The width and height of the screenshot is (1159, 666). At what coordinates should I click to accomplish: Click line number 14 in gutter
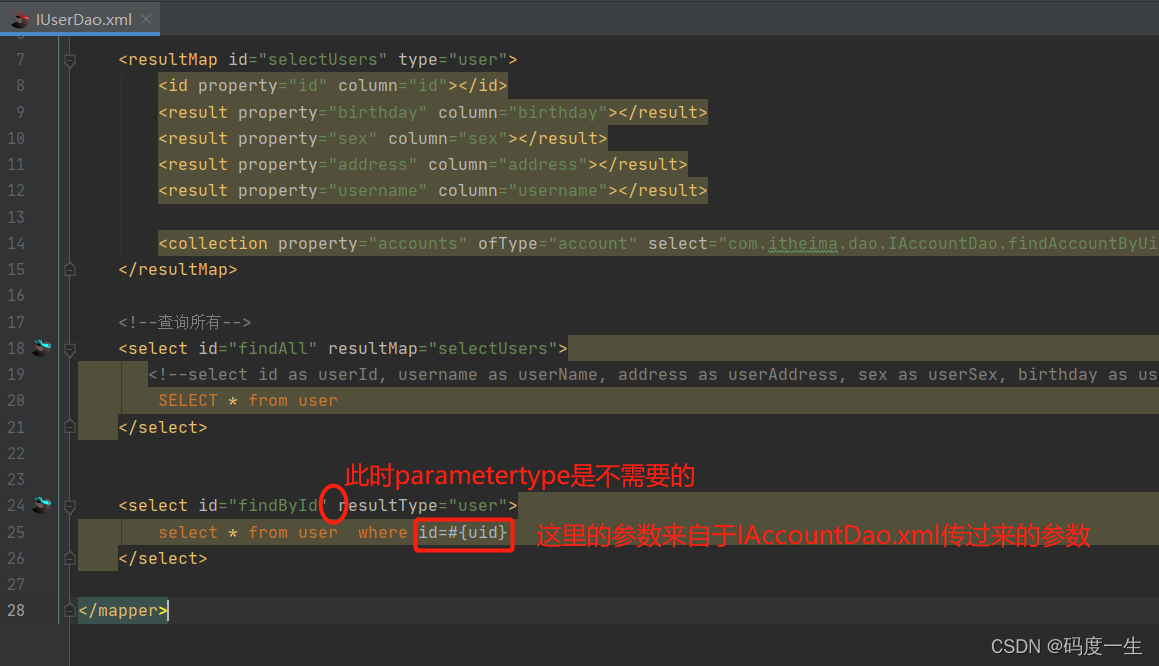(x=16, y=243)
